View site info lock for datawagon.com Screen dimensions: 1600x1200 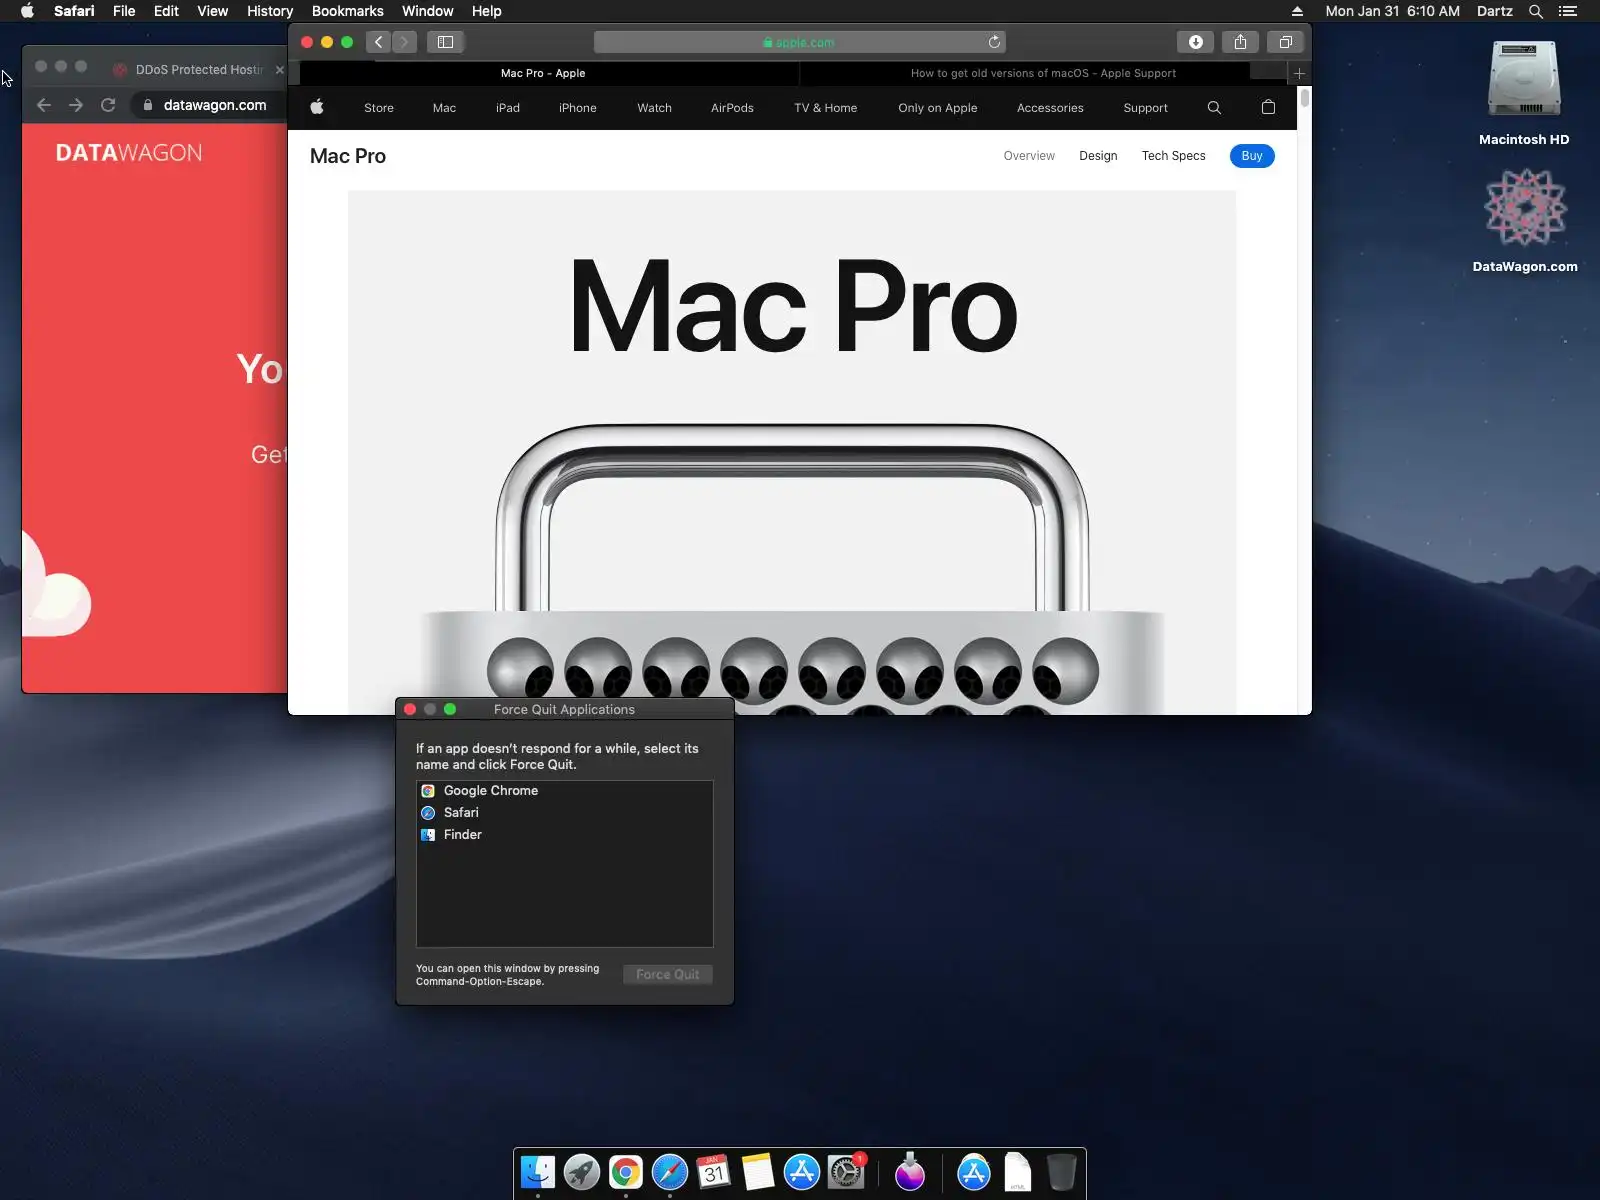pyautogui.click(x=147, y=105)
